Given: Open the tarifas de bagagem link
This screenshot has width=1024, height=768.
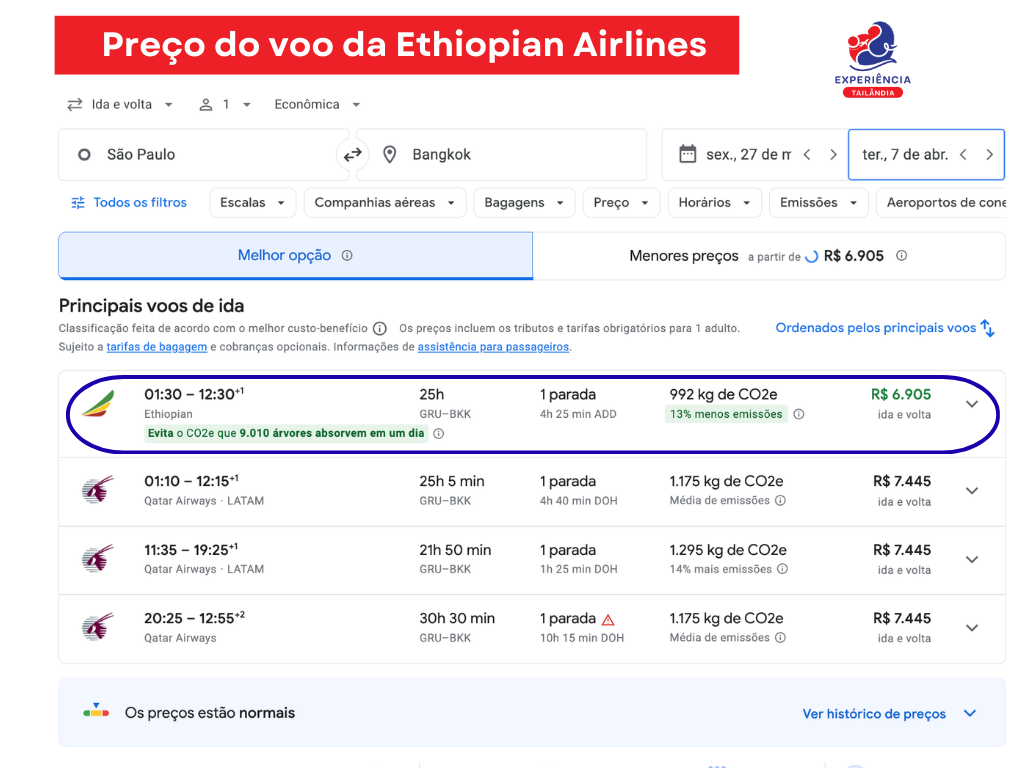Looking at the screenshot, I should pyautogui.click(x=167, y=347).
